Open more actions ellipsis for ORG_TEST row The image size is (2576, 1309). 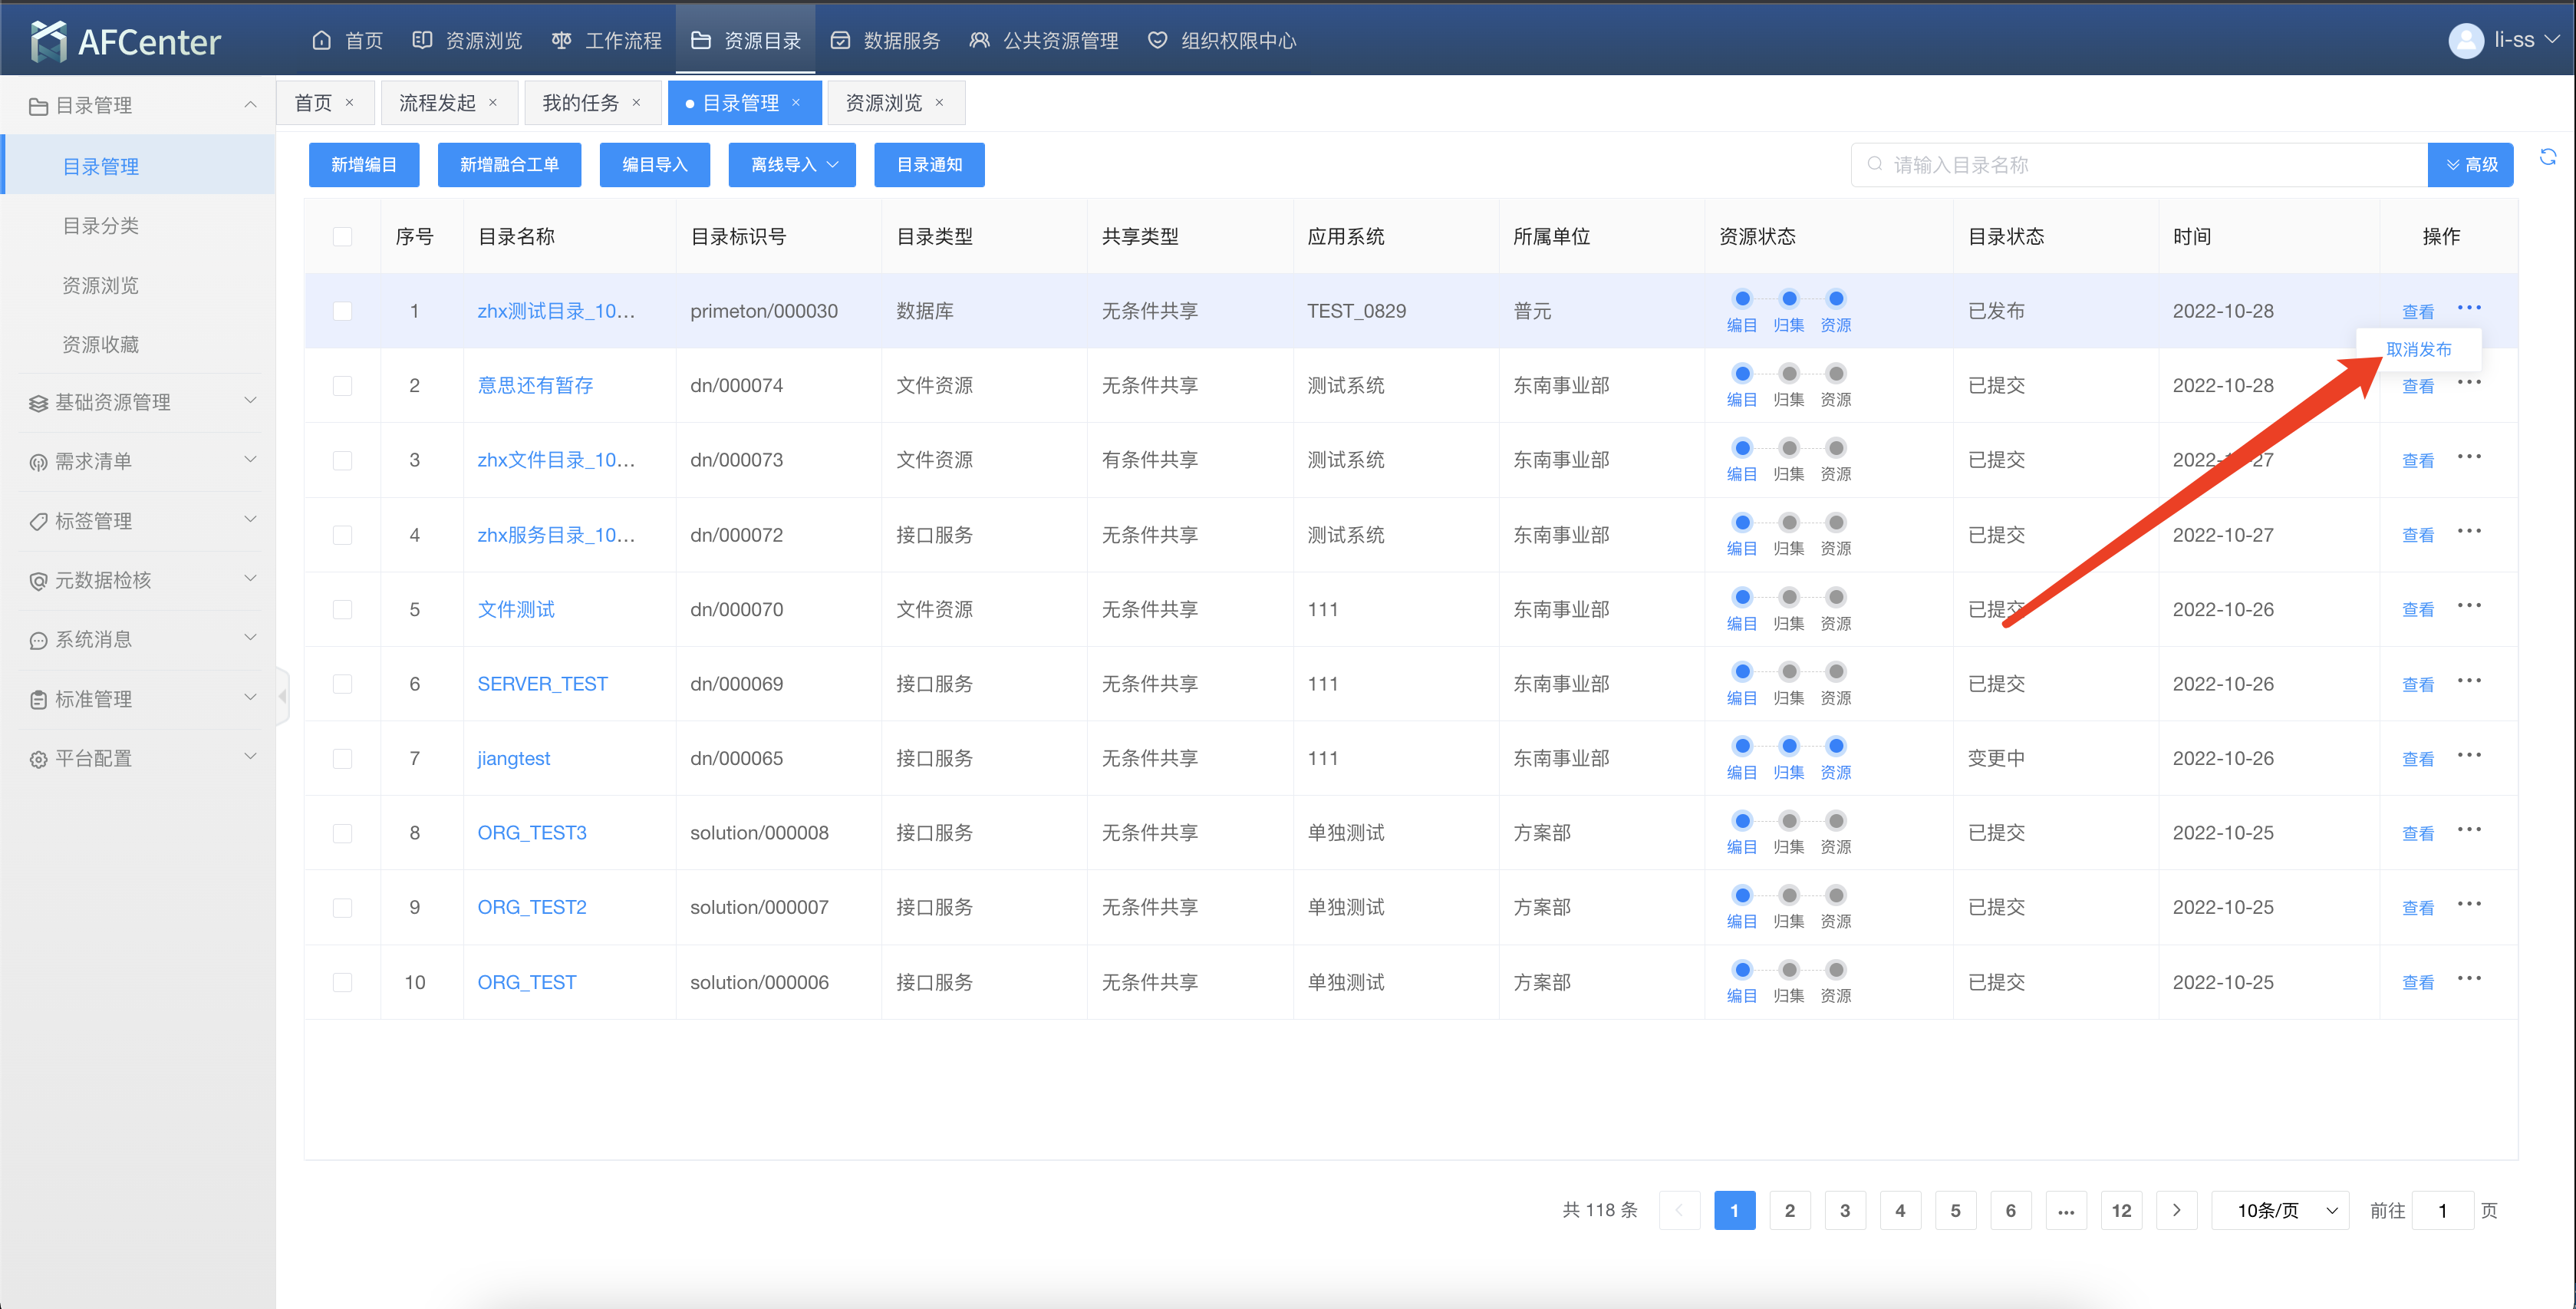pyautogui.click(x=2469, y=979)
